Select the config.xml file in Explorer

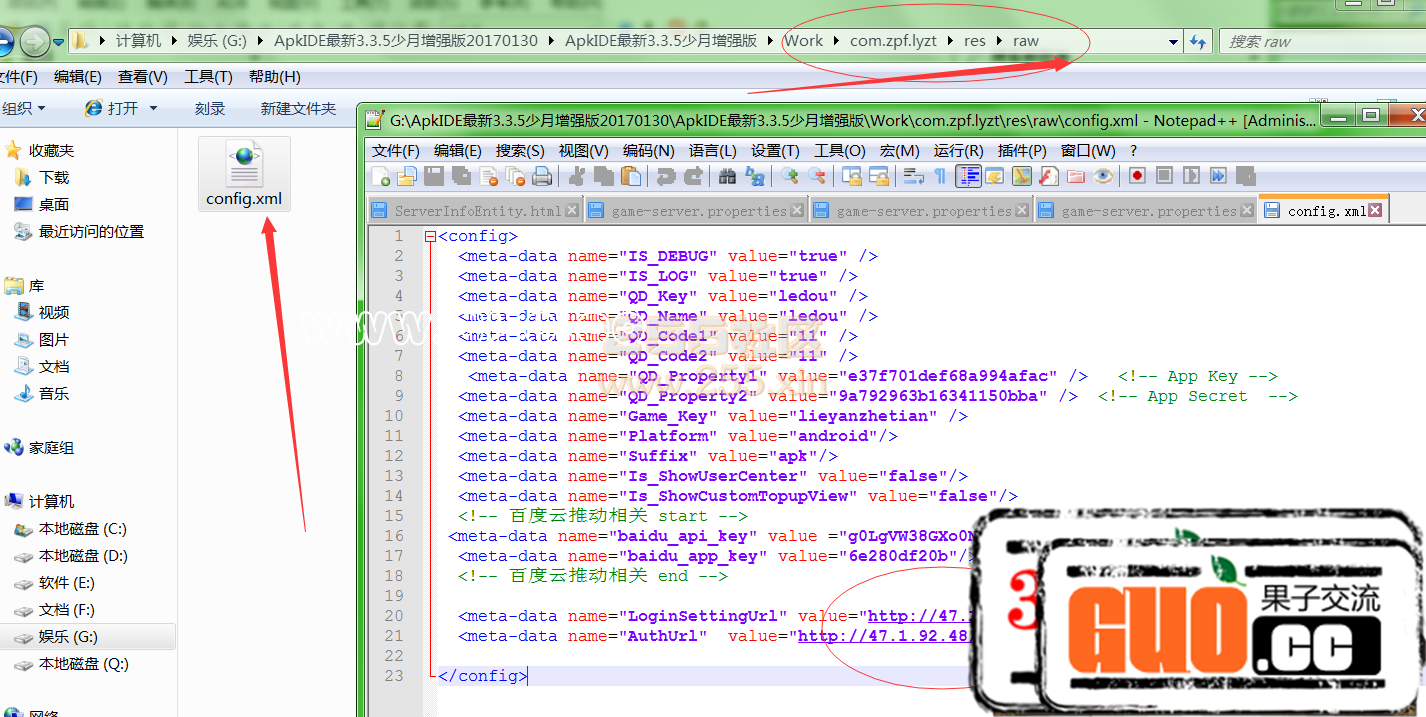[244, 174]
